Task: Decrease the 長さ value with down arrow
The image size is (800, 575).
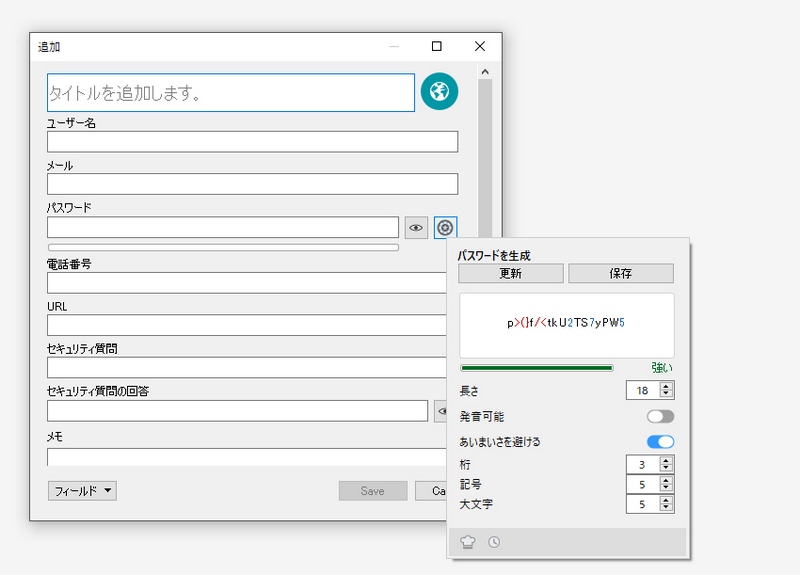Action: pyautogui.click(x=666, y=394)
